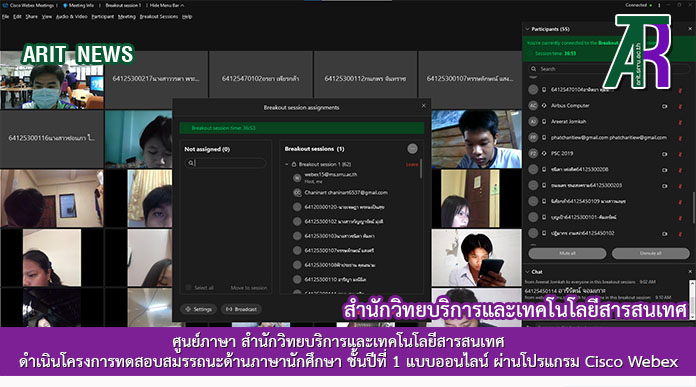
Task: Click the participants search magnifier icon
Action: coord(533,69)
